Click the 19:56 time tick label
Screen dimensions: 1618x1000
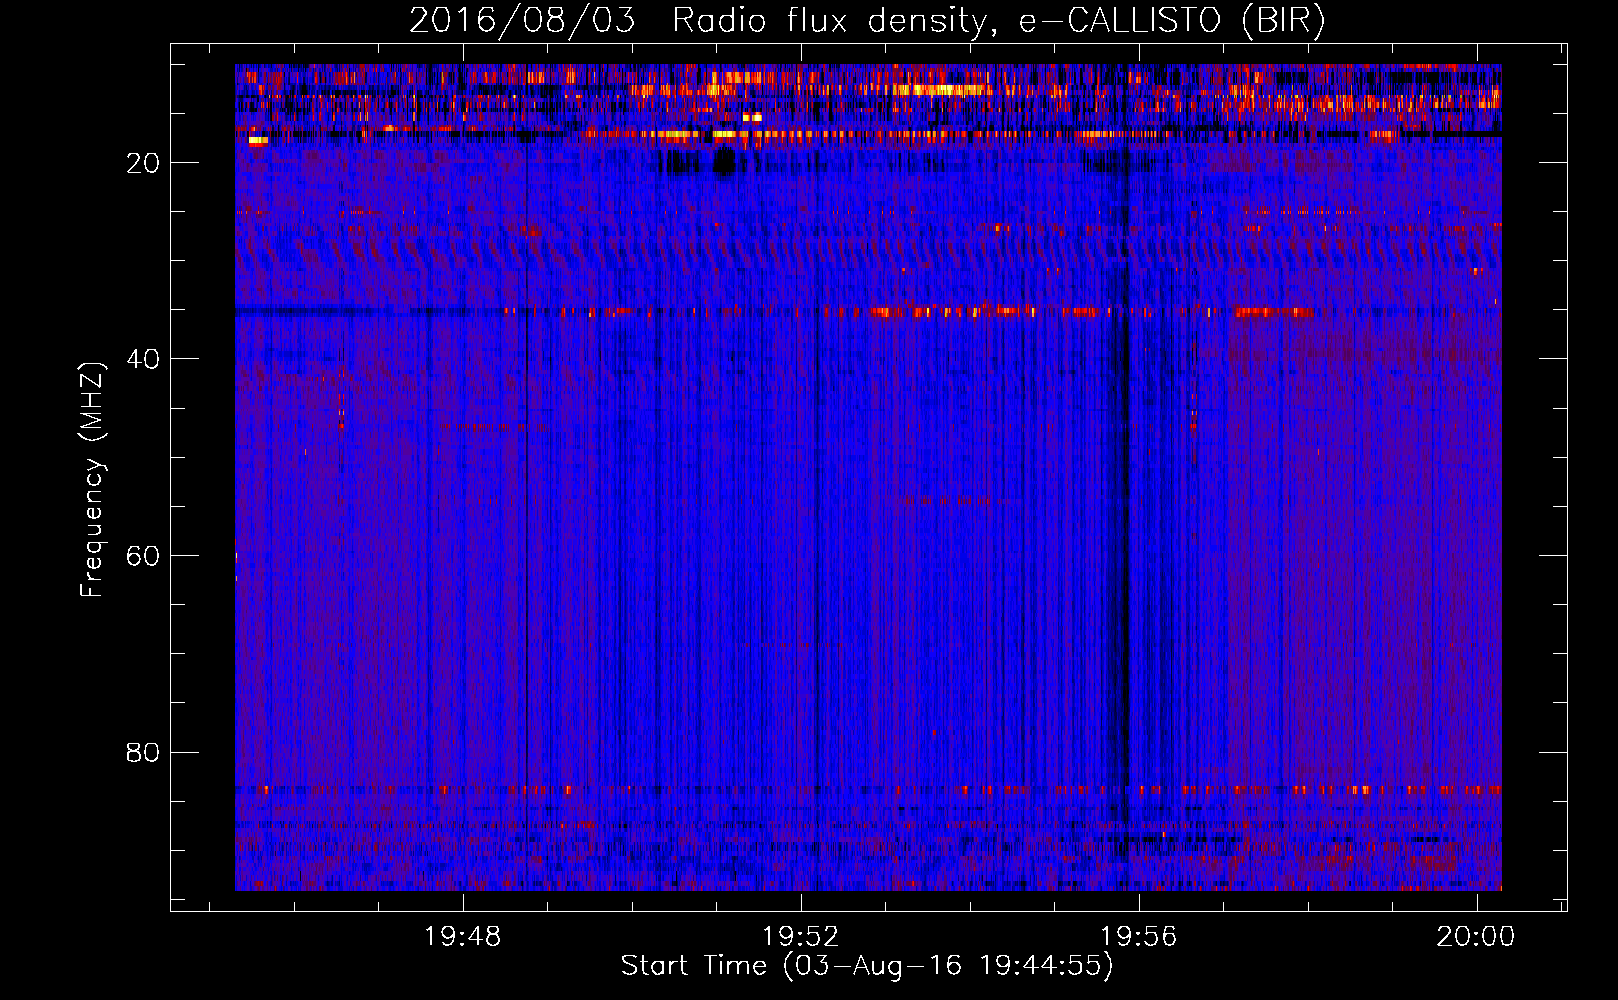tap(1138, 937)
